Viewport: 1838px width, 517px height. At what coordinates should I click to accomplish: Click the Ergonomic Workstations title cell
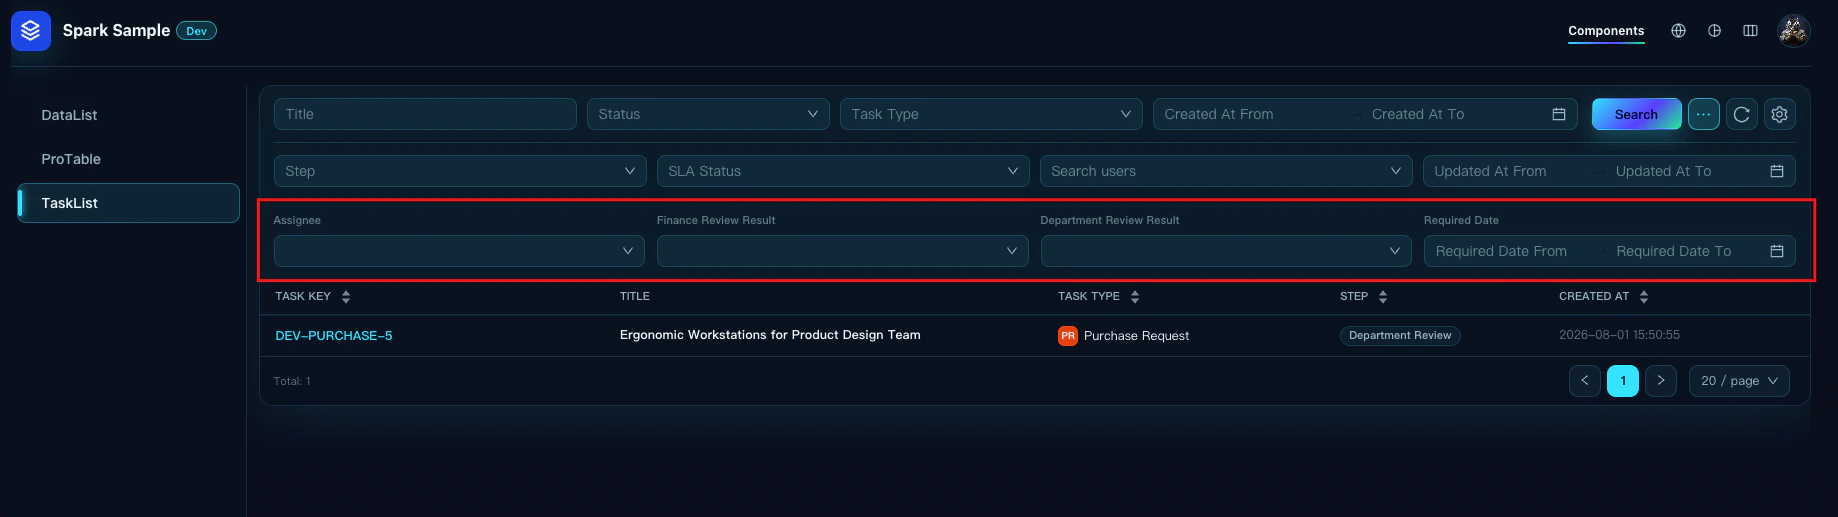coord(770,335)
